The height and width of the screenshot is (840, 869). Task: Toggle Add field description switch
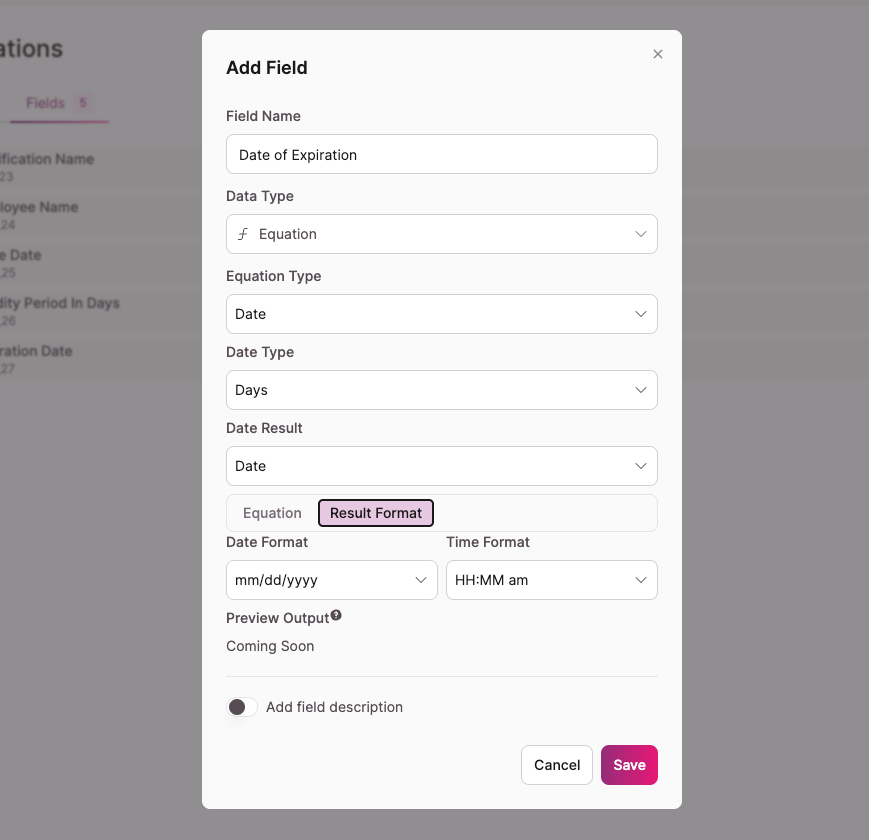click(242, 707)
